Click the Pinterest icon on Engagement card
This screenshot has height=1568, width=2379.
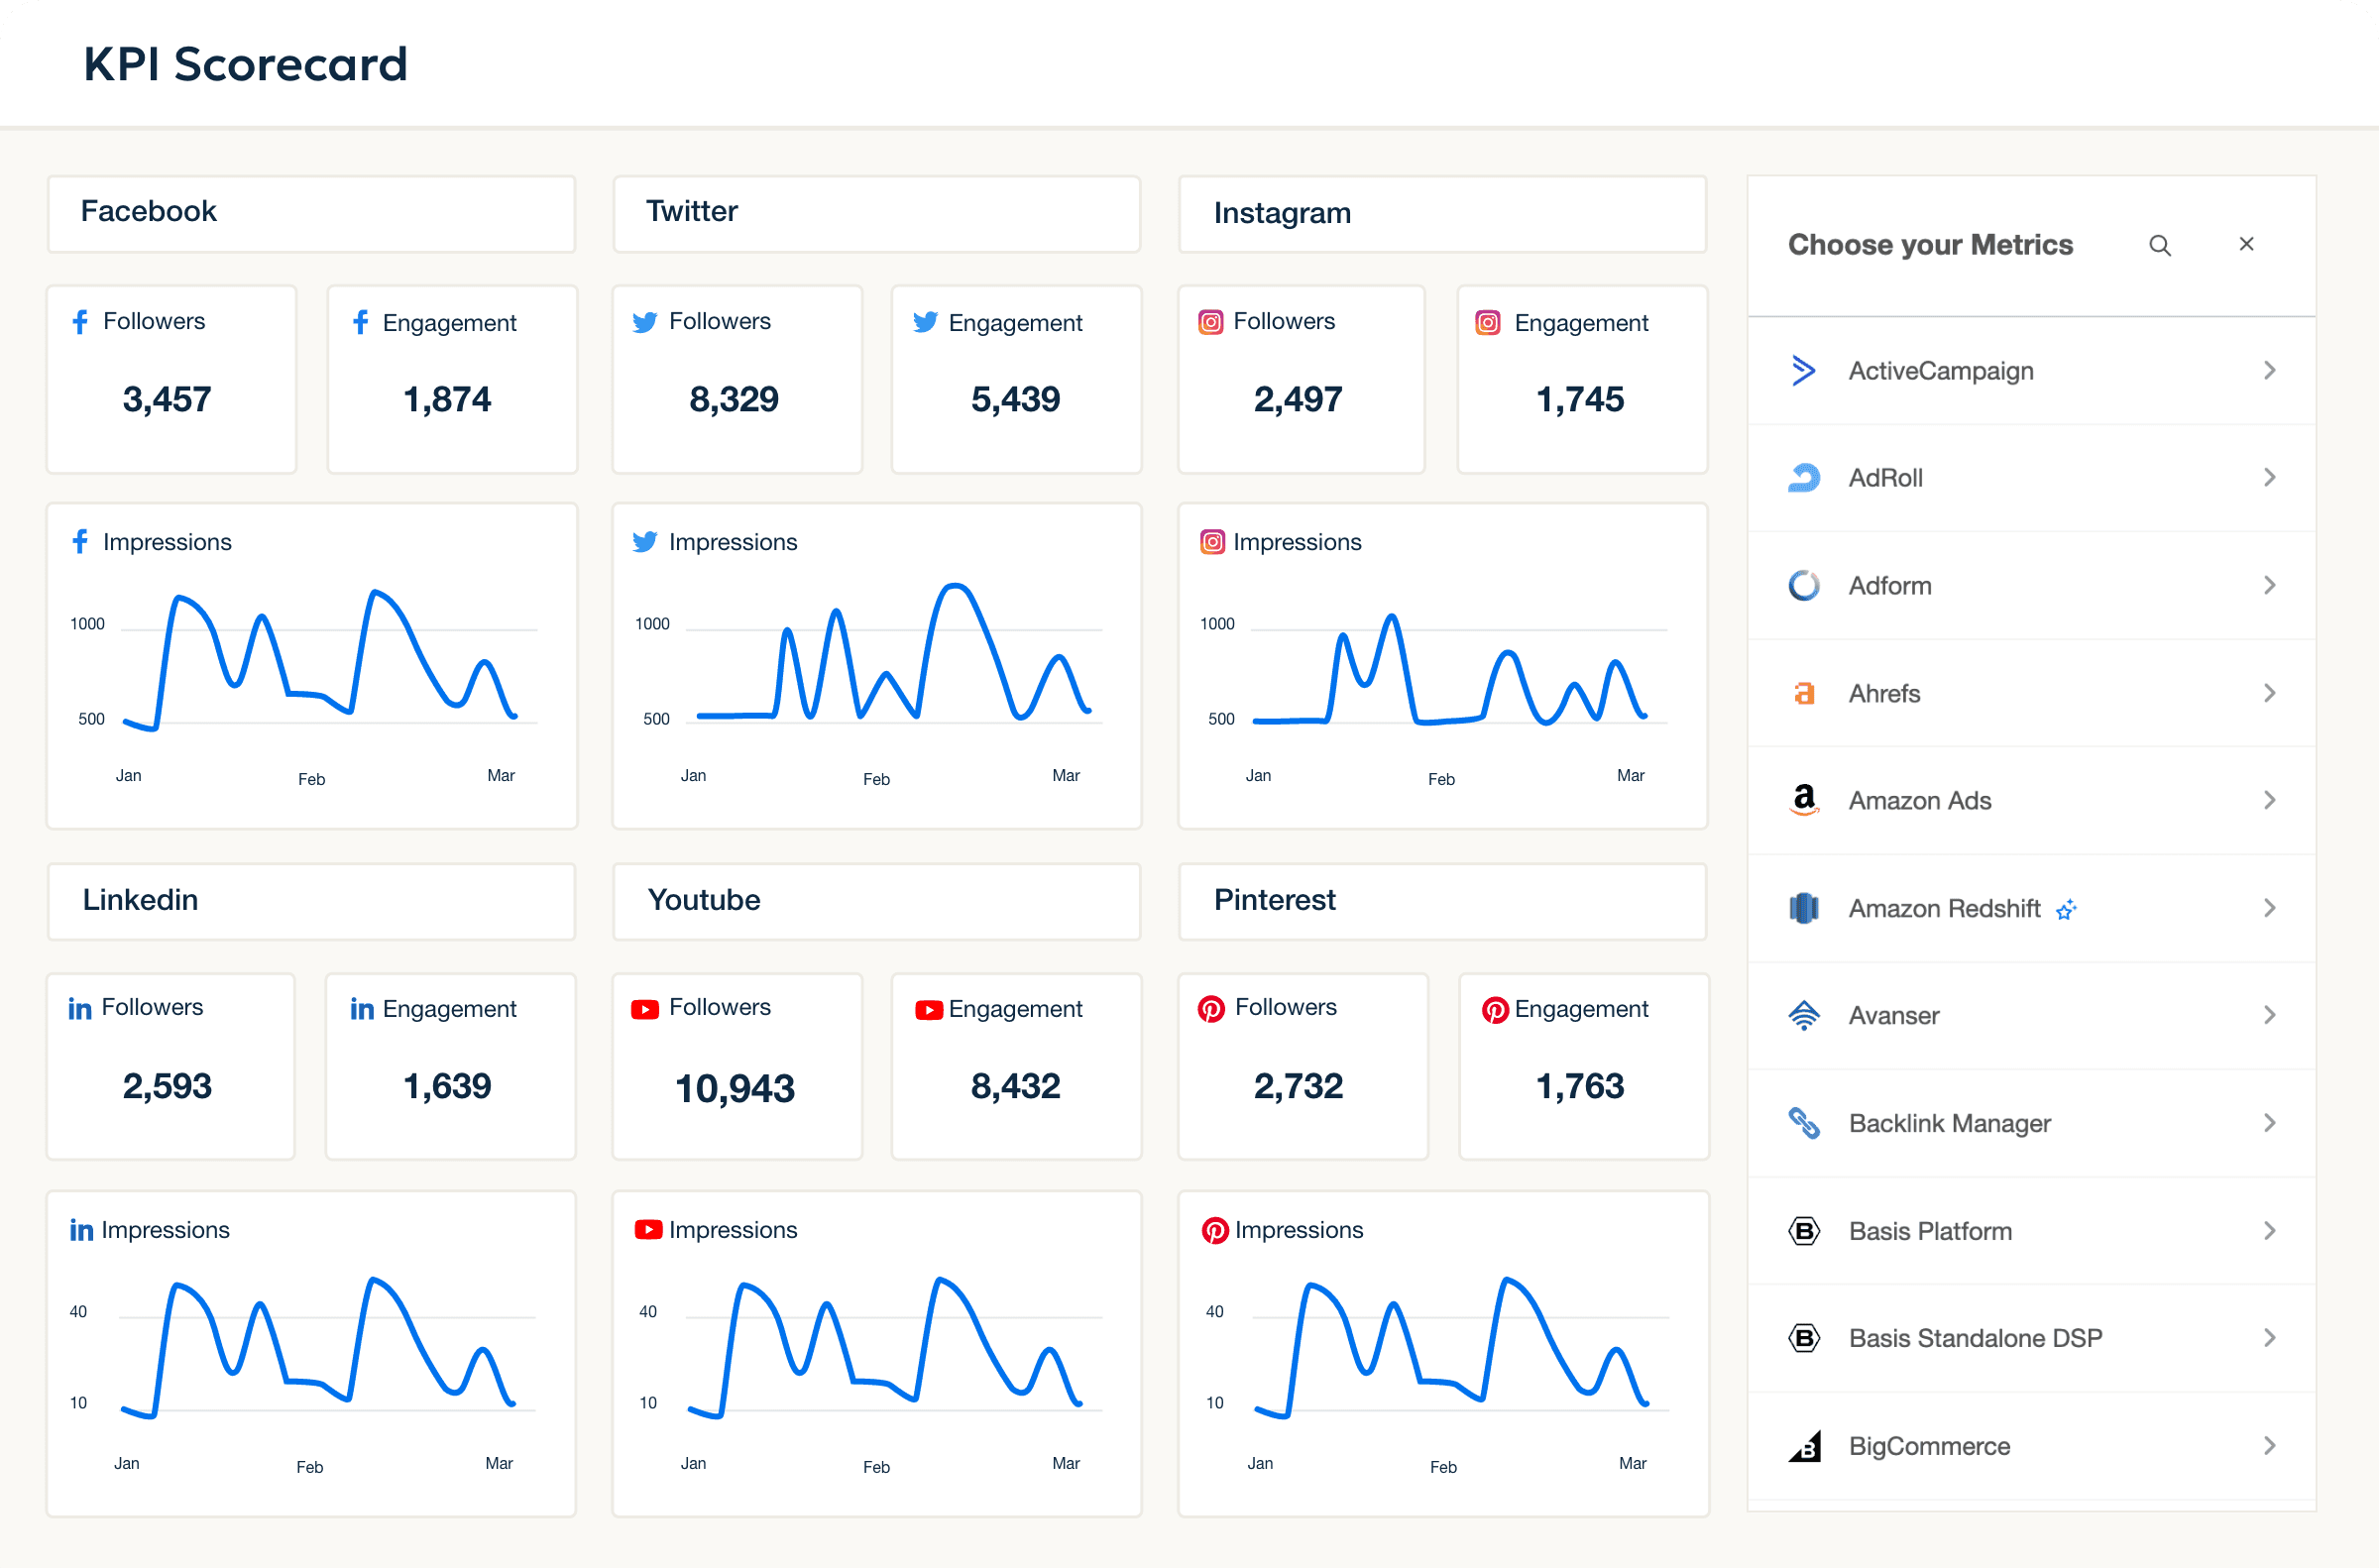[x=1495, y=1008]
